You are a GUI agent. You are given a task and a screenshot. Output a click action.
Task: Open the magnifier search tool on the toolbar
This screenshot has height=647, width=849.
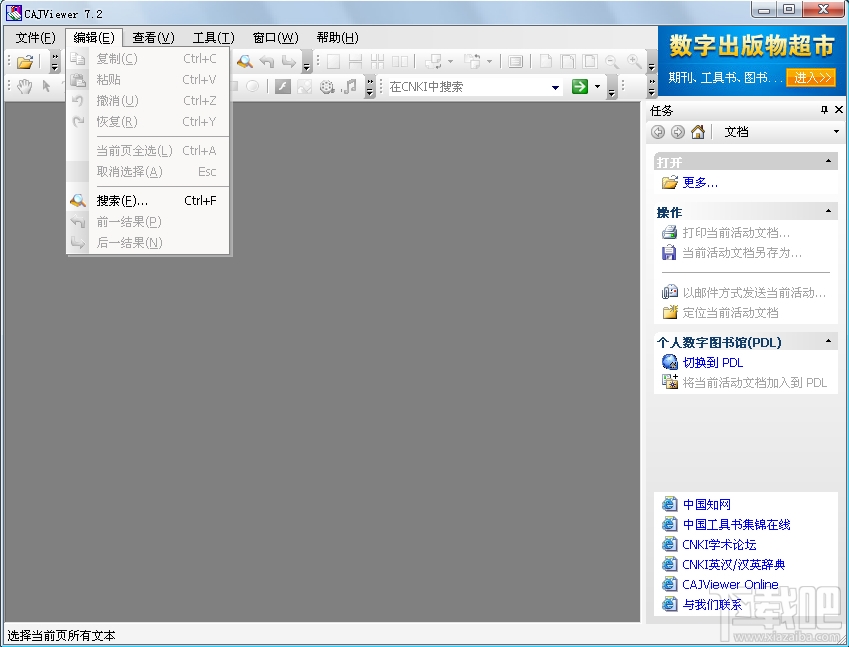(x=244, y=60)
